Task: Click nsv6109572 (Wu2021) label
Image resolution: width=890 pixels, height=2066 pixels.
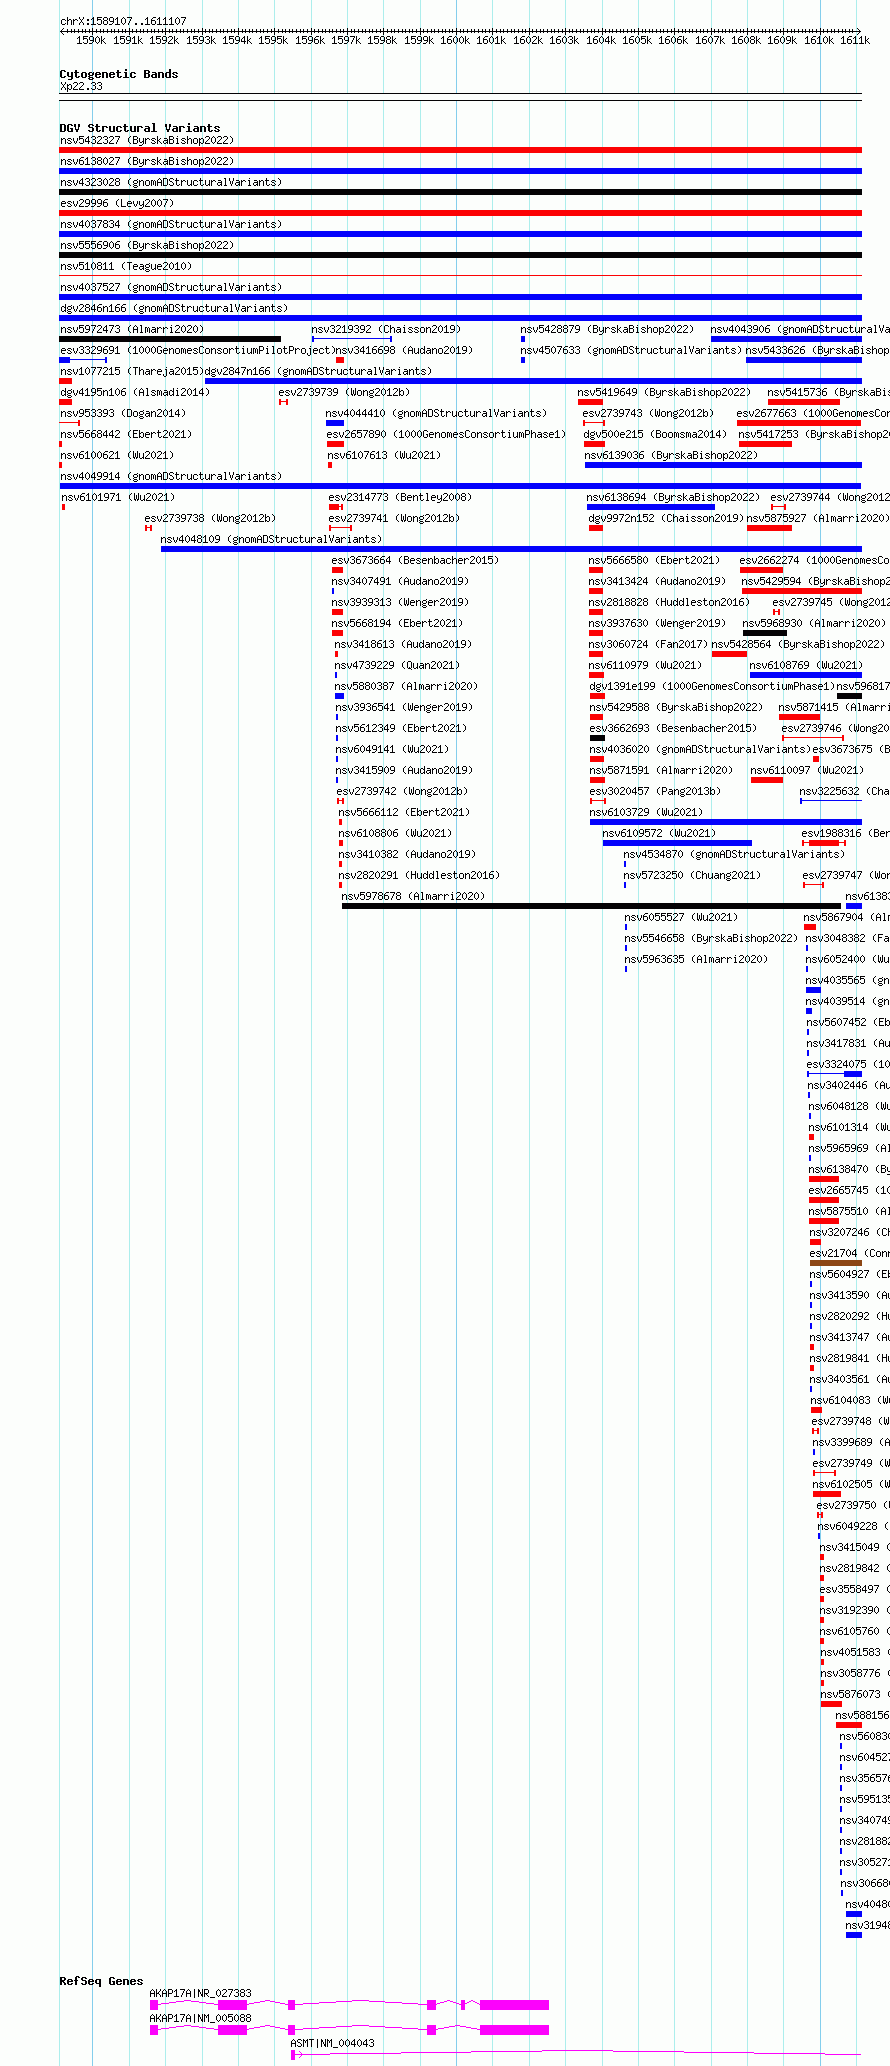Action: (659, 833)
